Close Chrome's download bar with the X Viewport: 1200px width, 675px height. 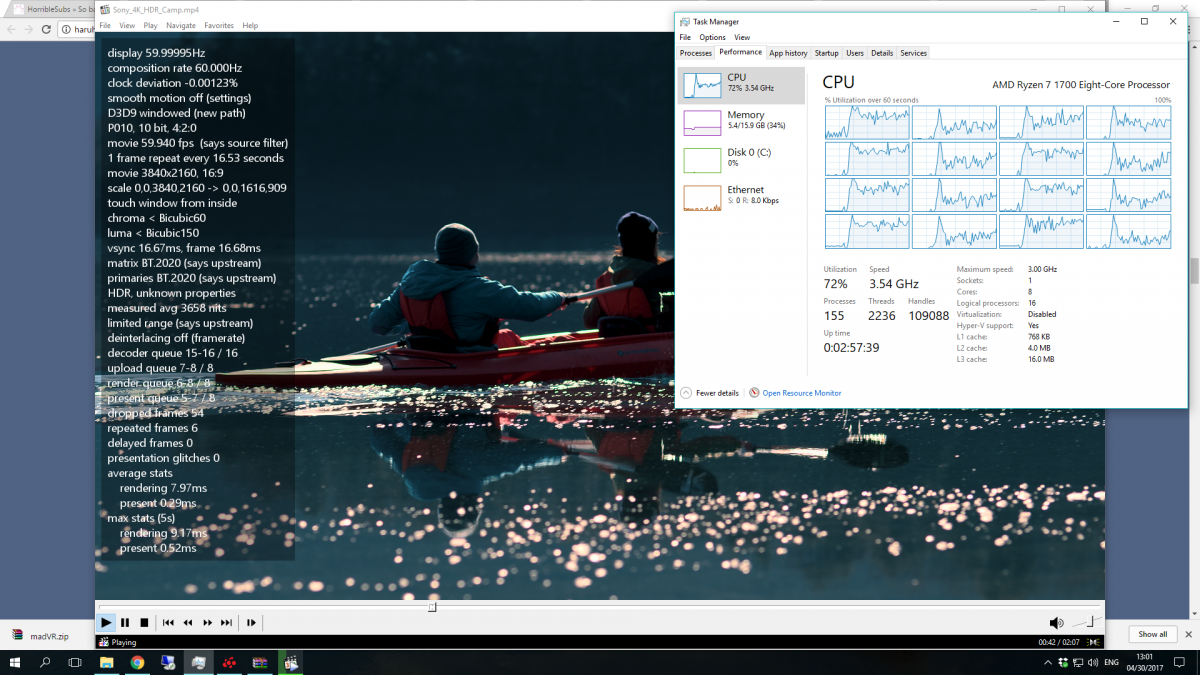pos(1187,634)
